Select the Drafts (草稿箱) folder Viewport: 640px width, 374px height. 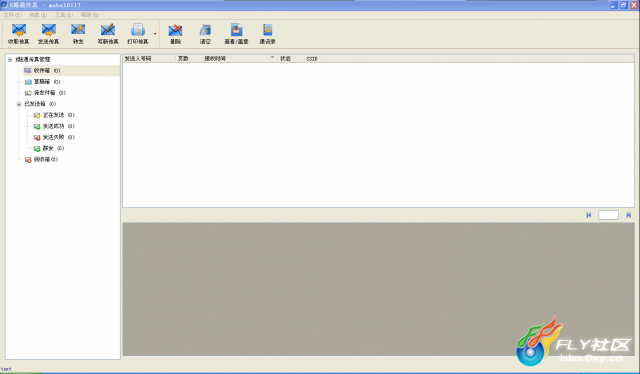pos(42,82)
